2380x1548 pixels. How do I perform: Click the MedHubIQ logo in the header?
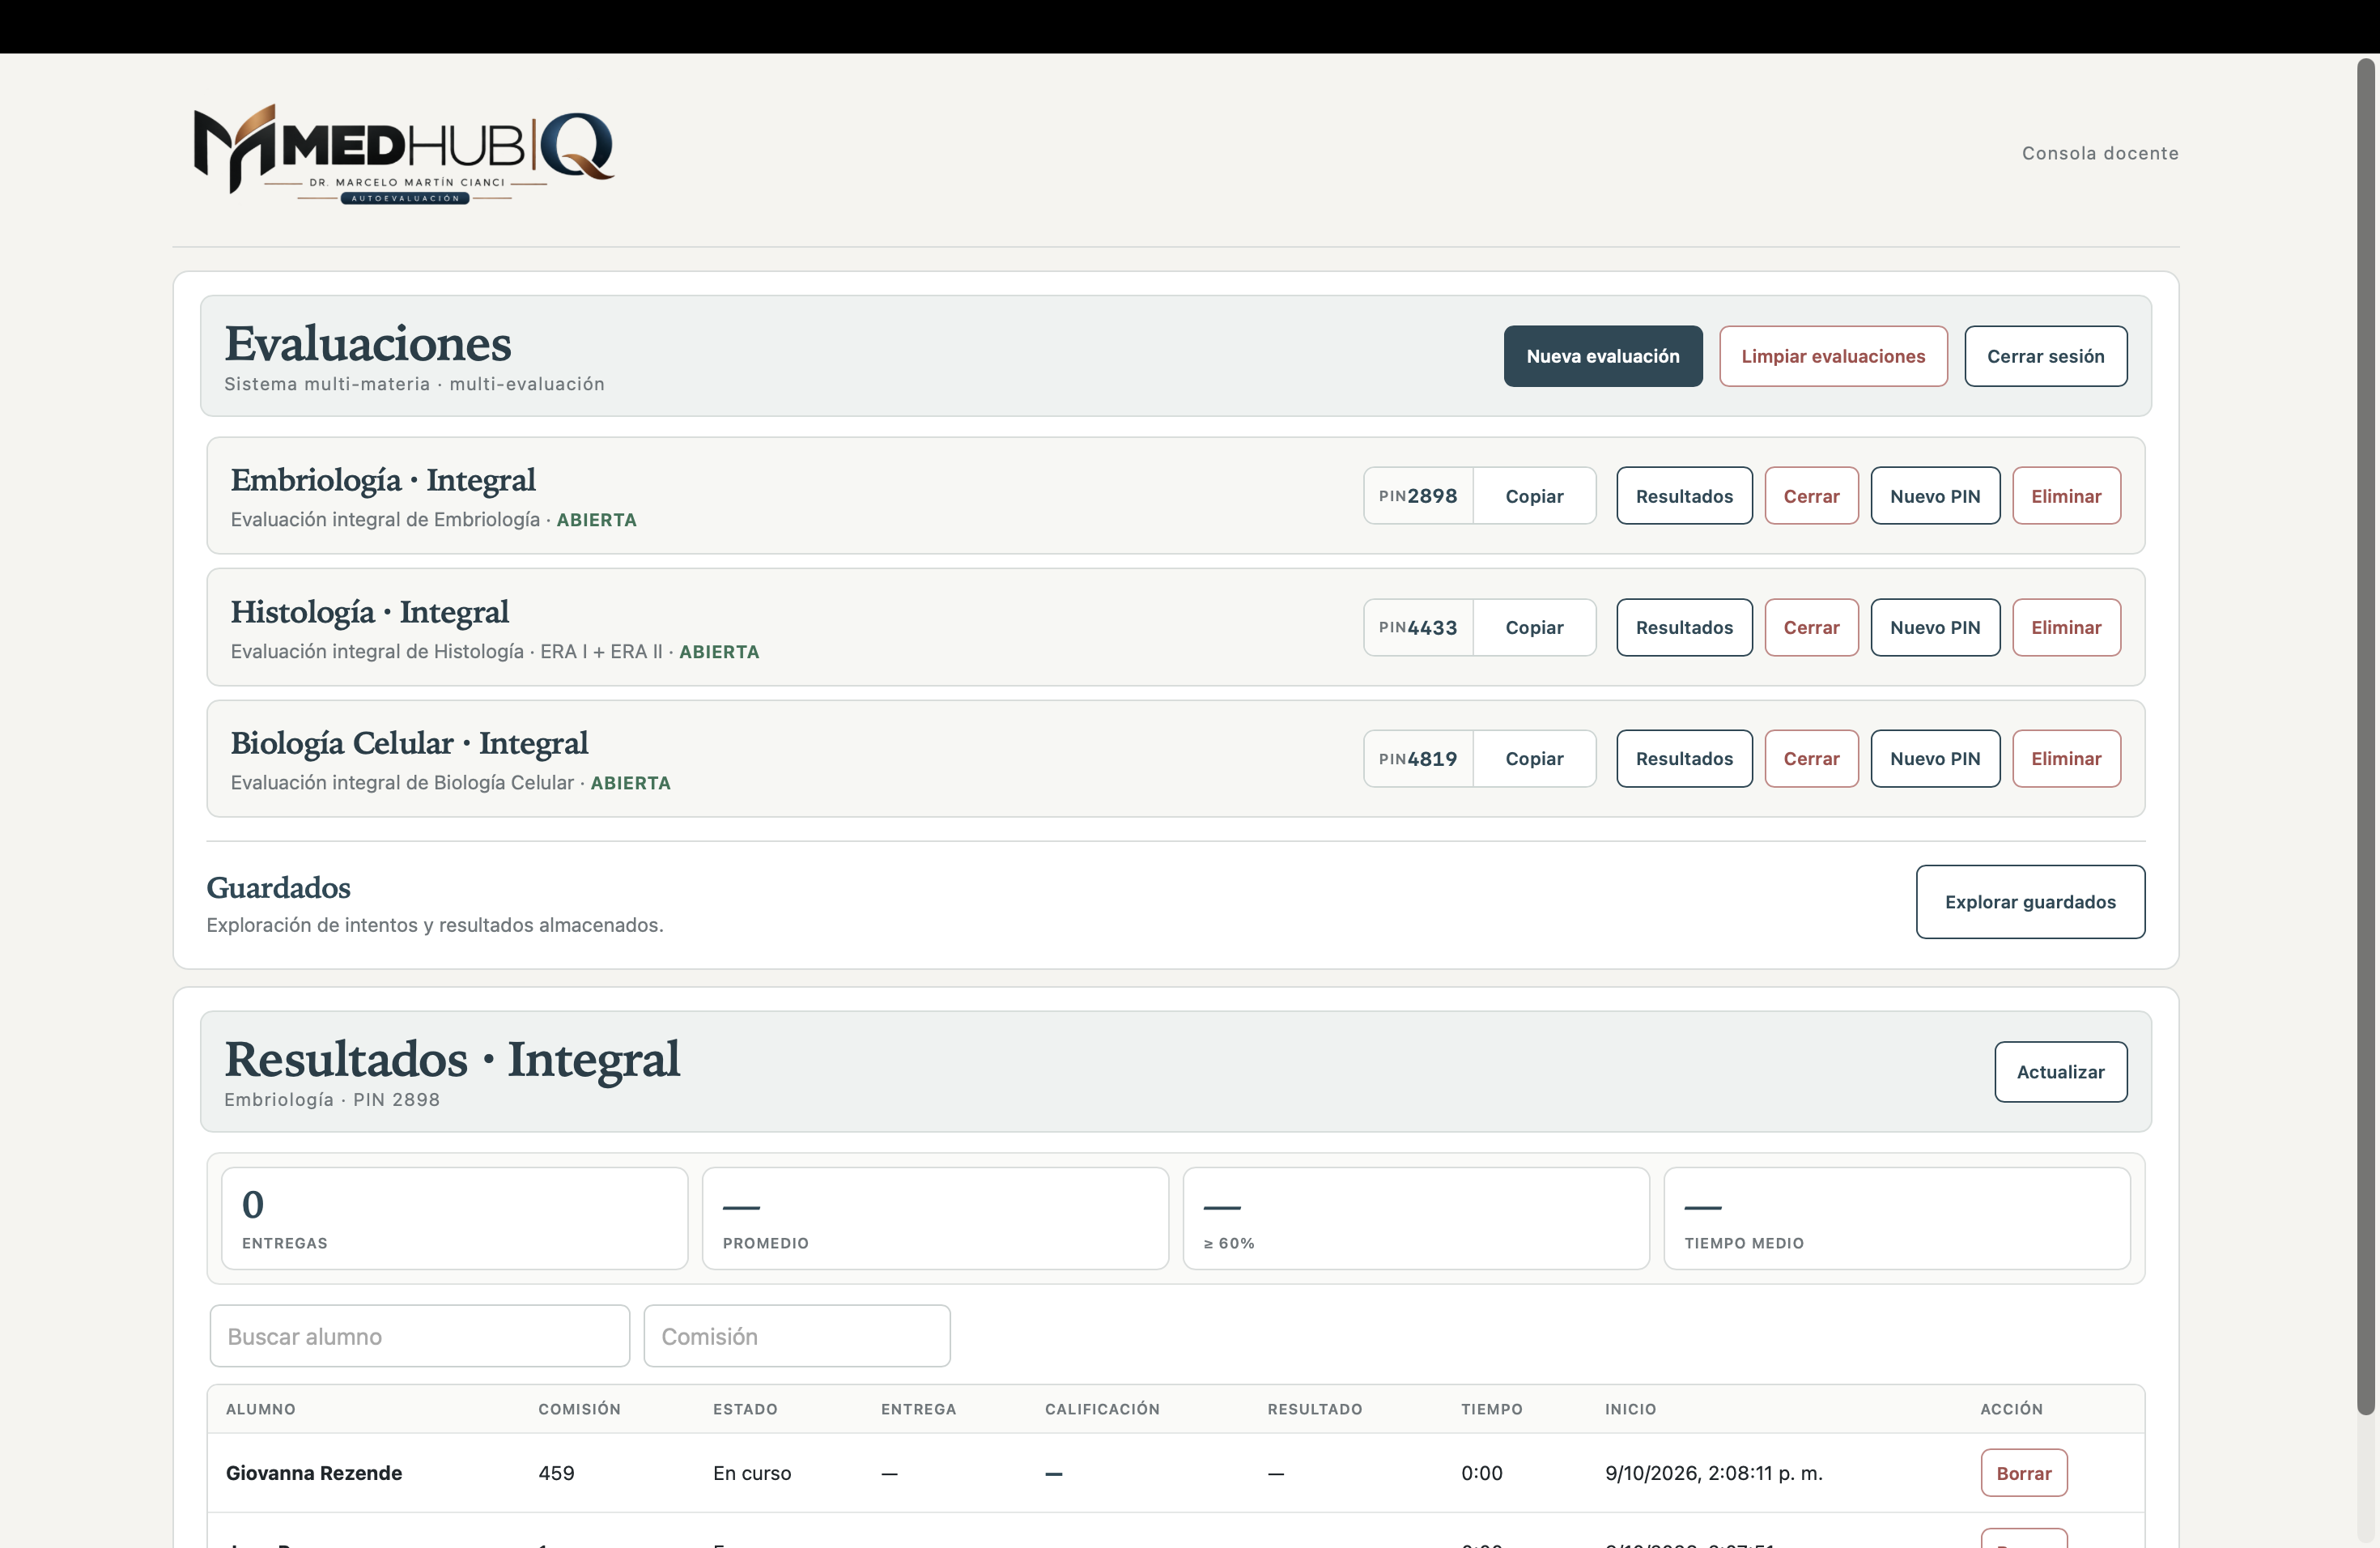pos(404,153)
